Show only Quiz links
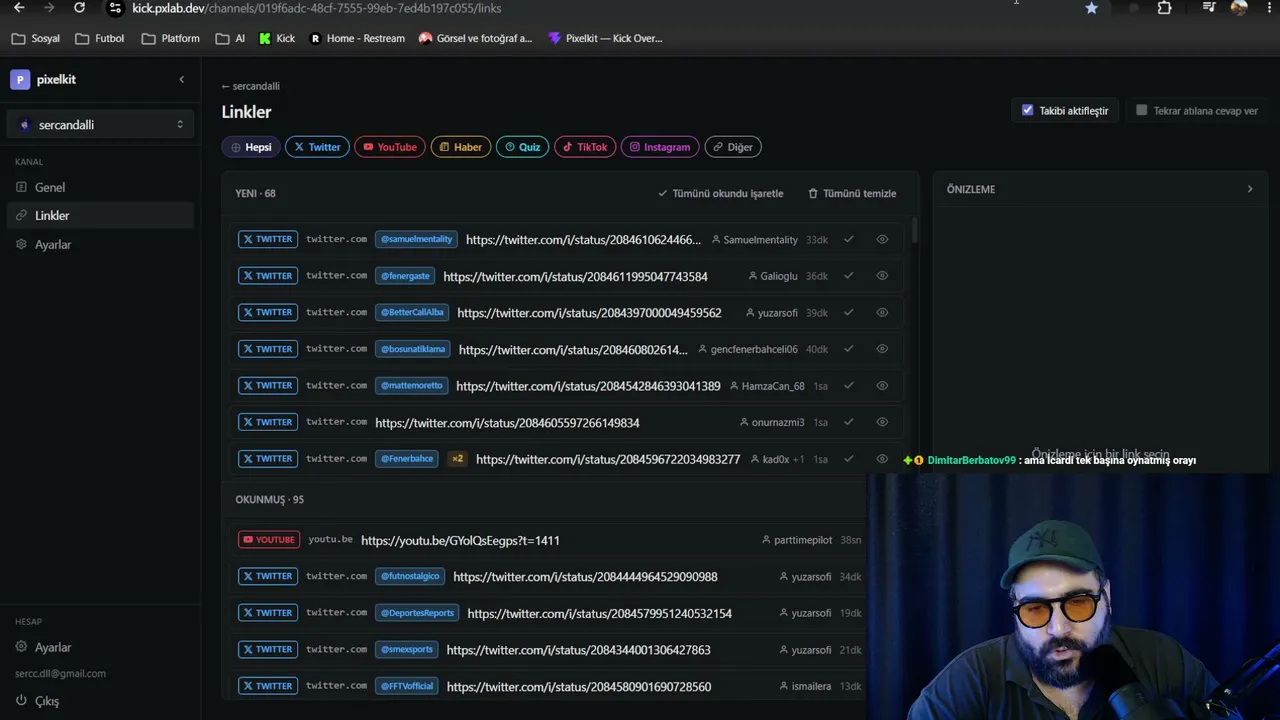Viewport: 1280px width, 720px height. click(x=523, y=147)
